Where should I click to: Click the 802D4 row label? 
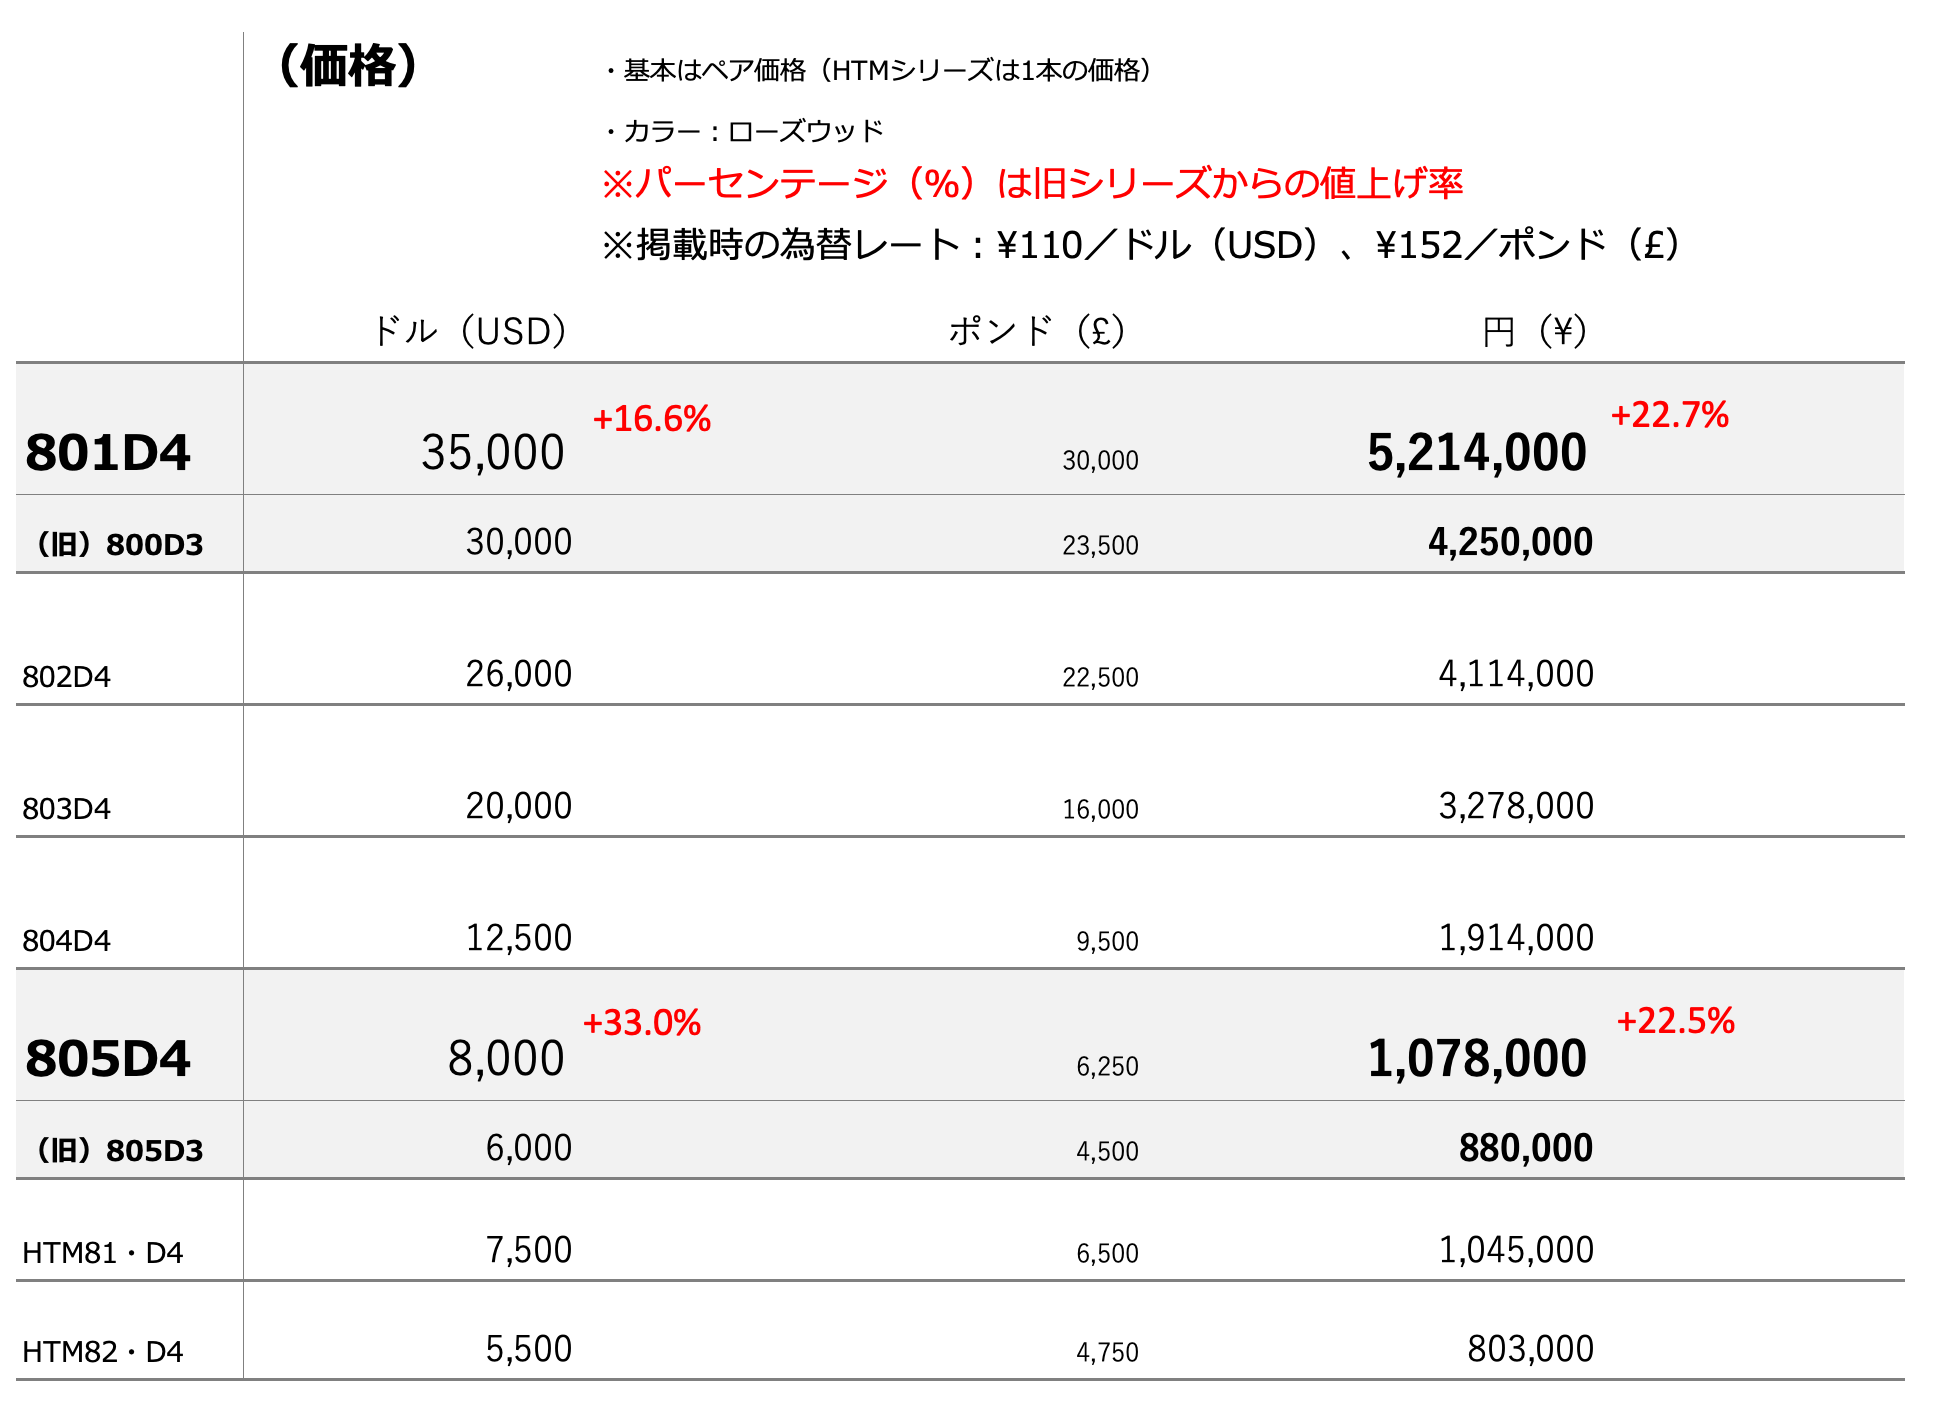[x=67, y=677]
